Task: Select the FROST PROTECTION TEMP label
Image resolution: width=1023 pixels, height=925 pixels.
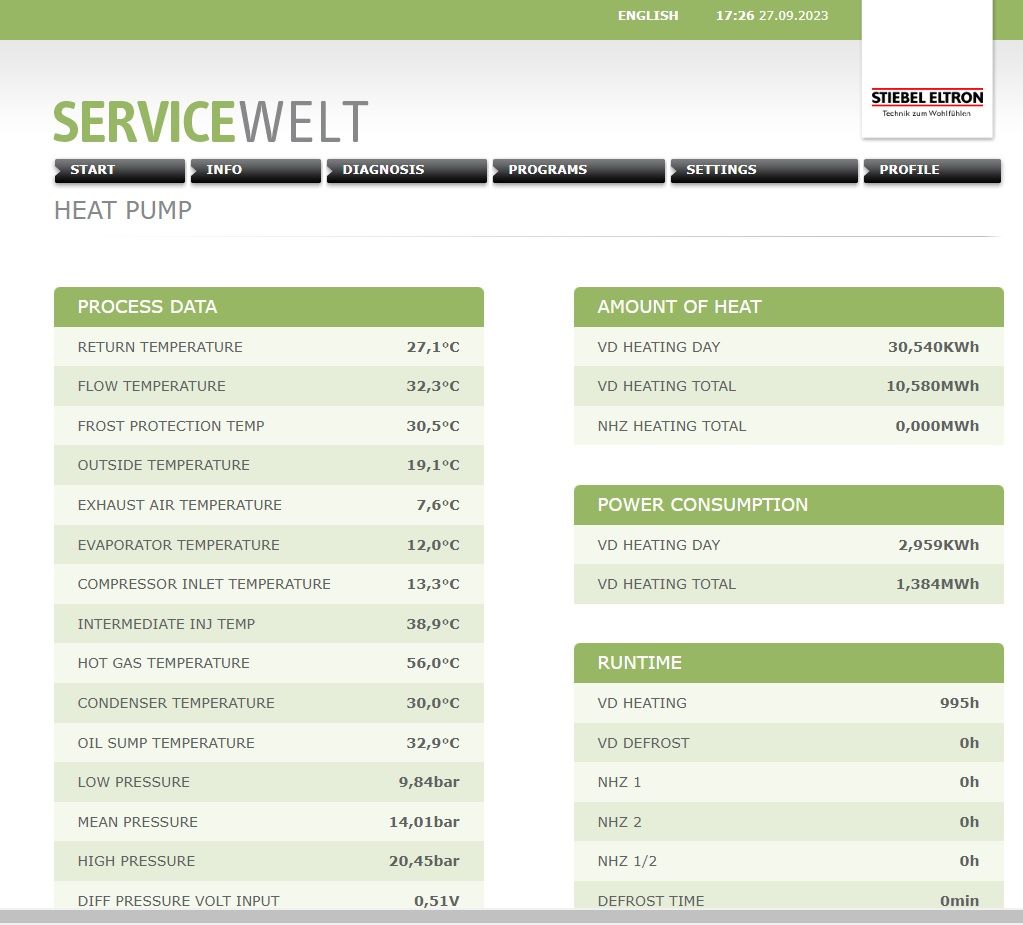Action: (x=171, y=426)
